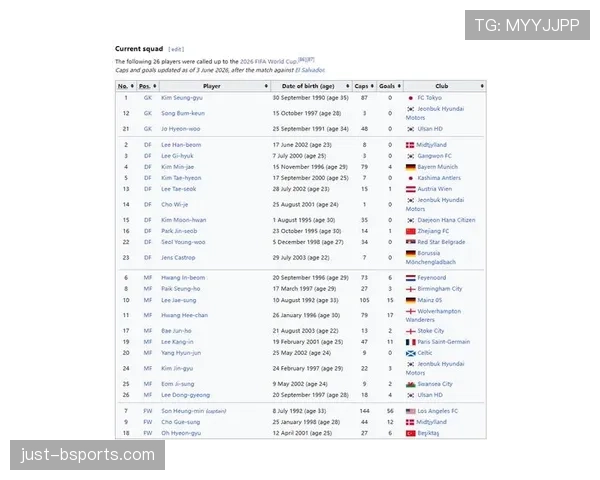
Task: Open FW position link in Son Heung-min row
Action: click(148, 411)
